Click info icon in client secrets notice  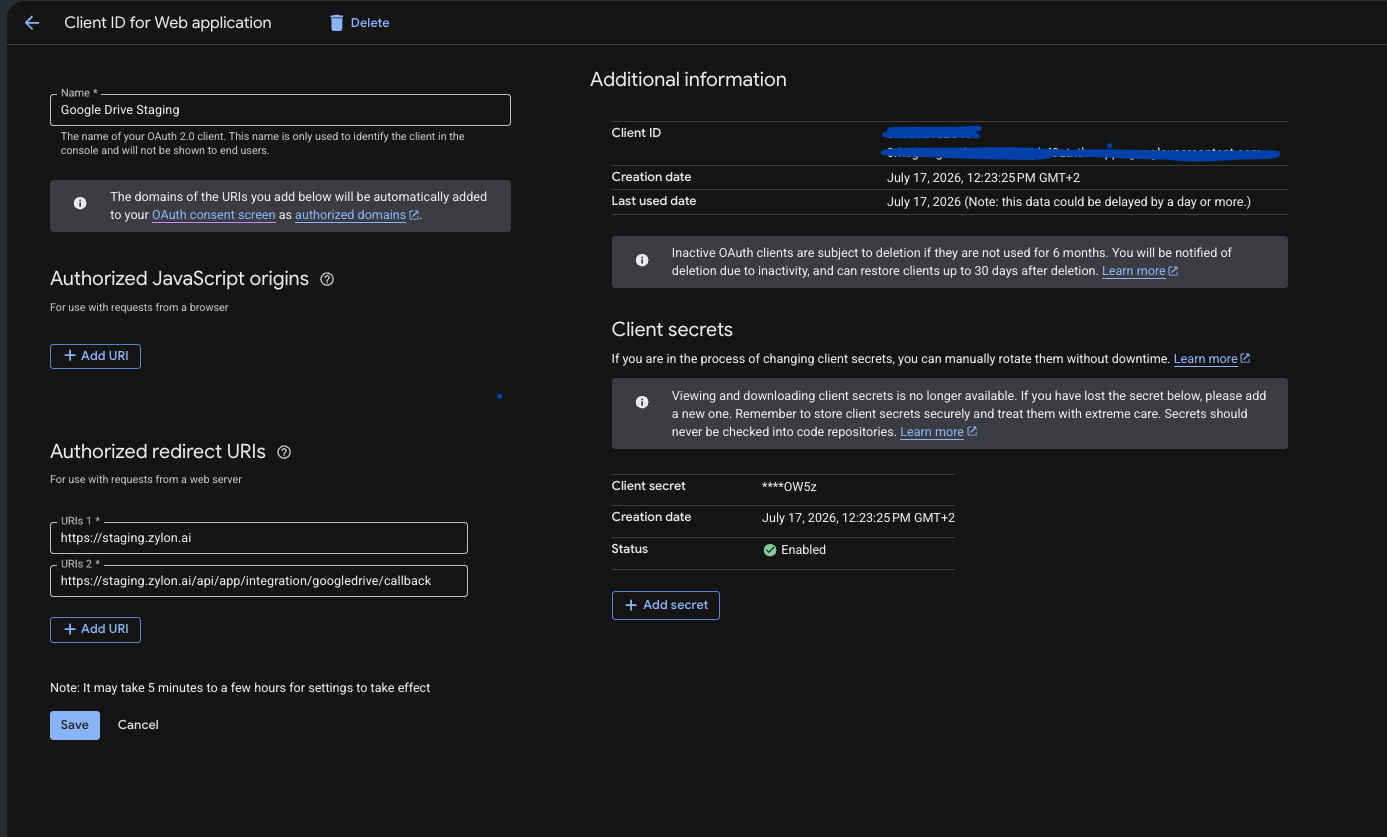[642, 402]
